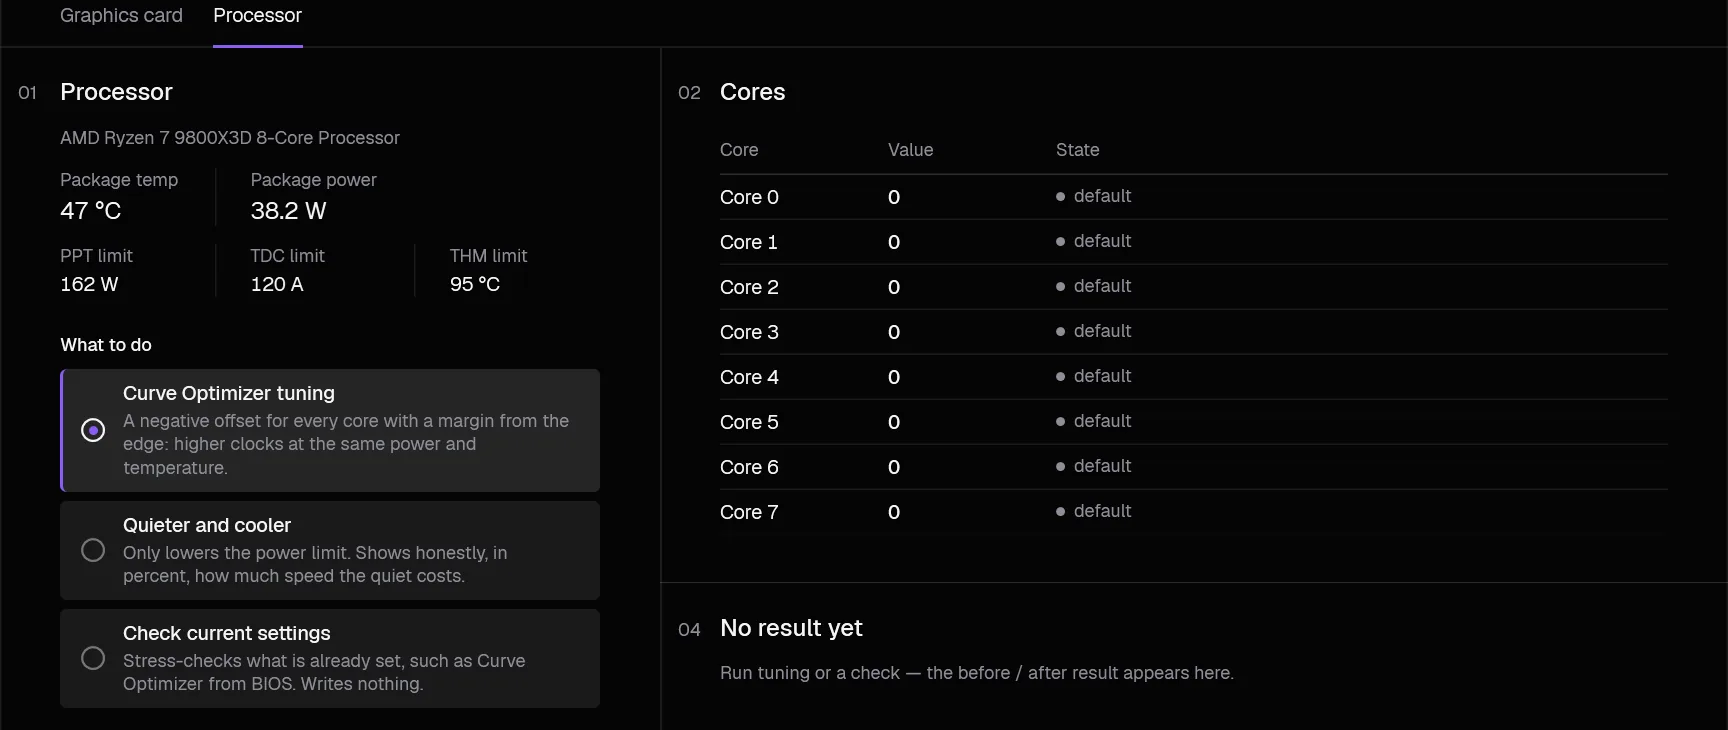
Task: Click the TDC limit value 120 A
Action: pos(277,284)
